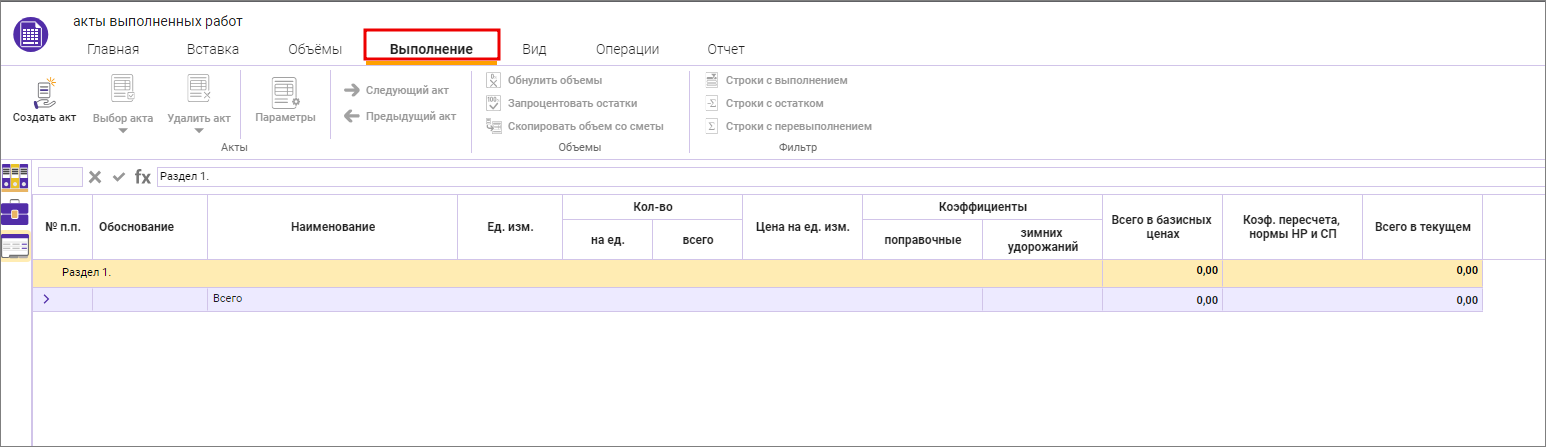Click the formula bar containing Раздел 1.
1546x447 pixels.
tap(850, 177)
